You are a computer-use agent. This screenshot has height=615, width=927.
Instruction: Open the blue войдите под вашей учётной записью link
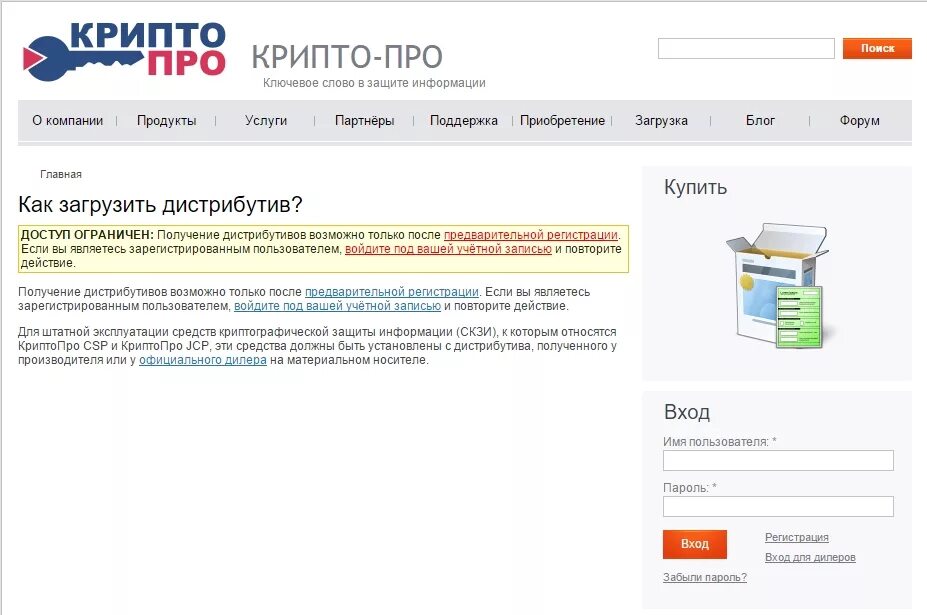pos(338,306)
